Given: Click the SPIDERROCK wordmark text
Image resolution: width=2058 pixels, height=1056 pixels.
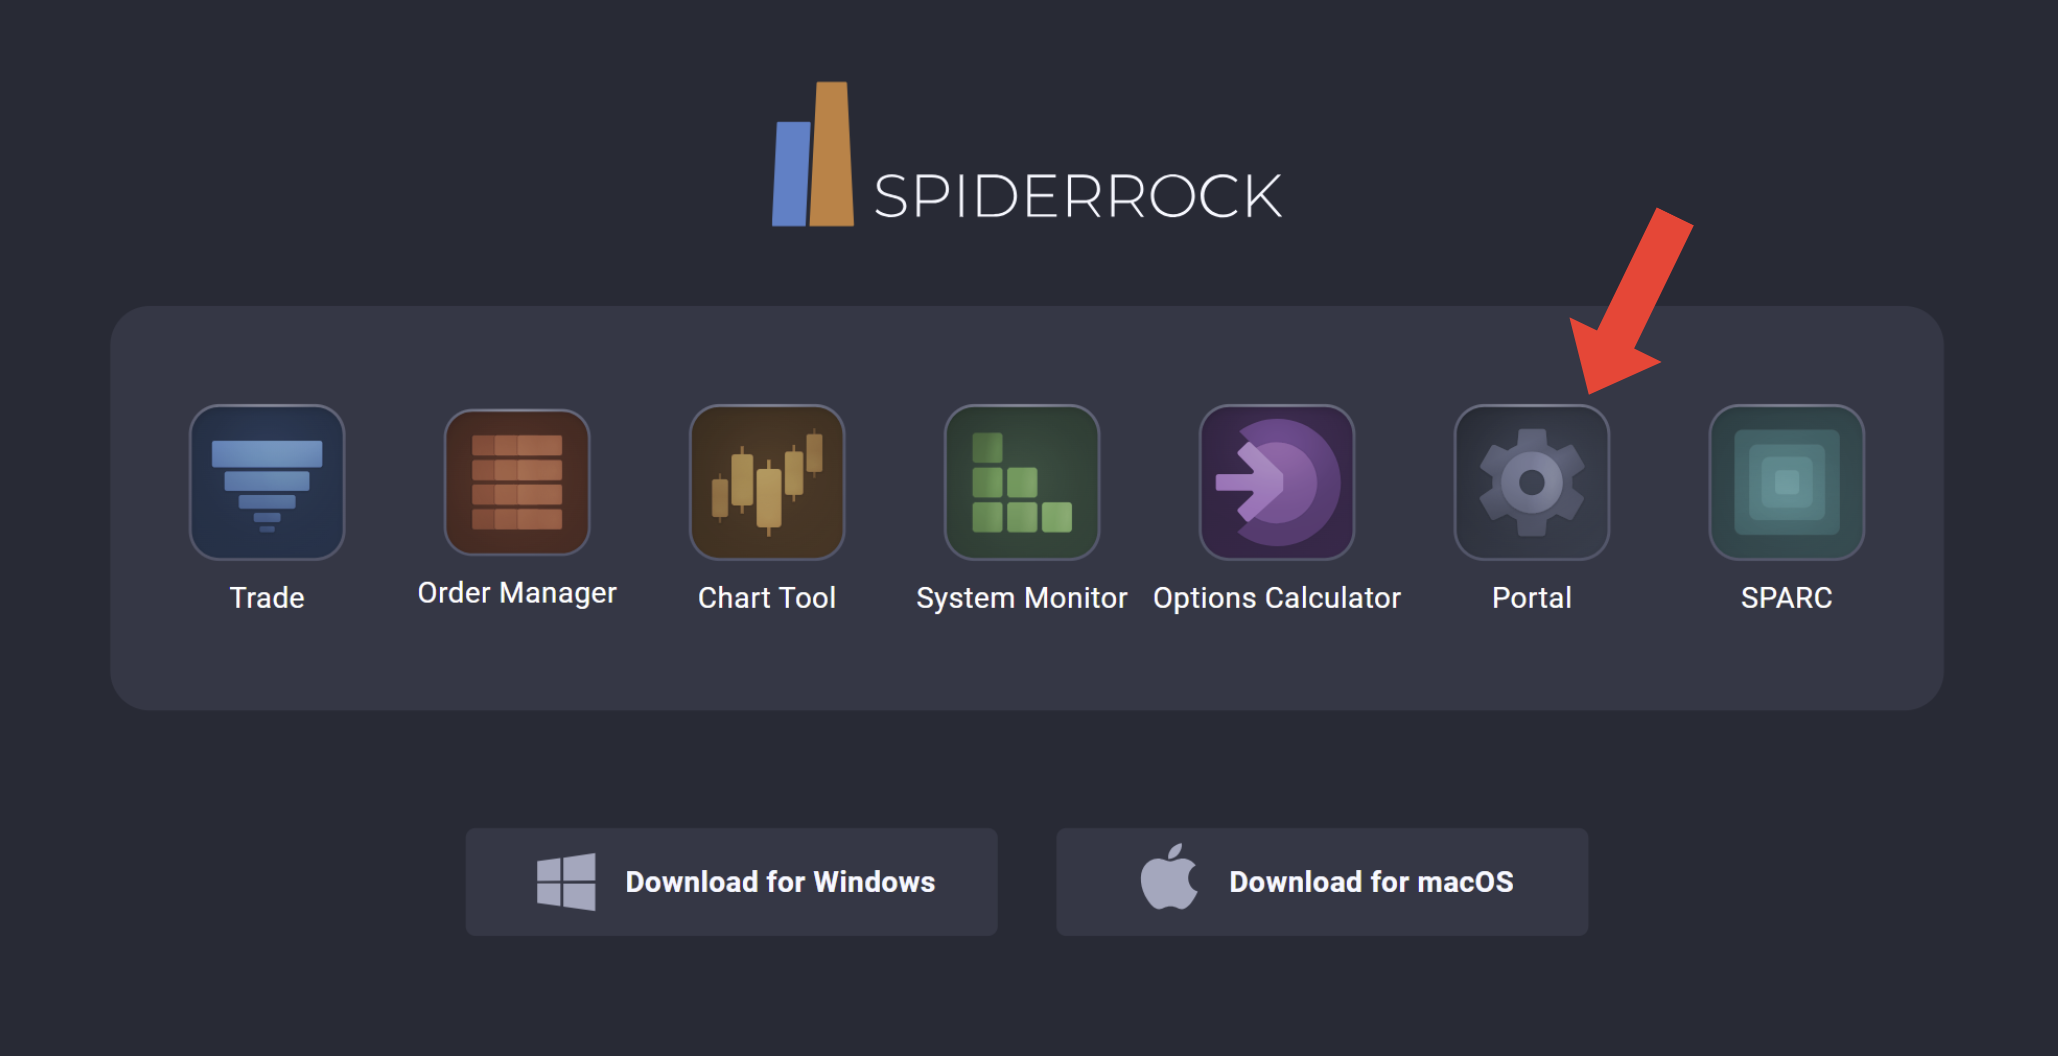Looking at the screenshot, I should (x=1077, y=196).
